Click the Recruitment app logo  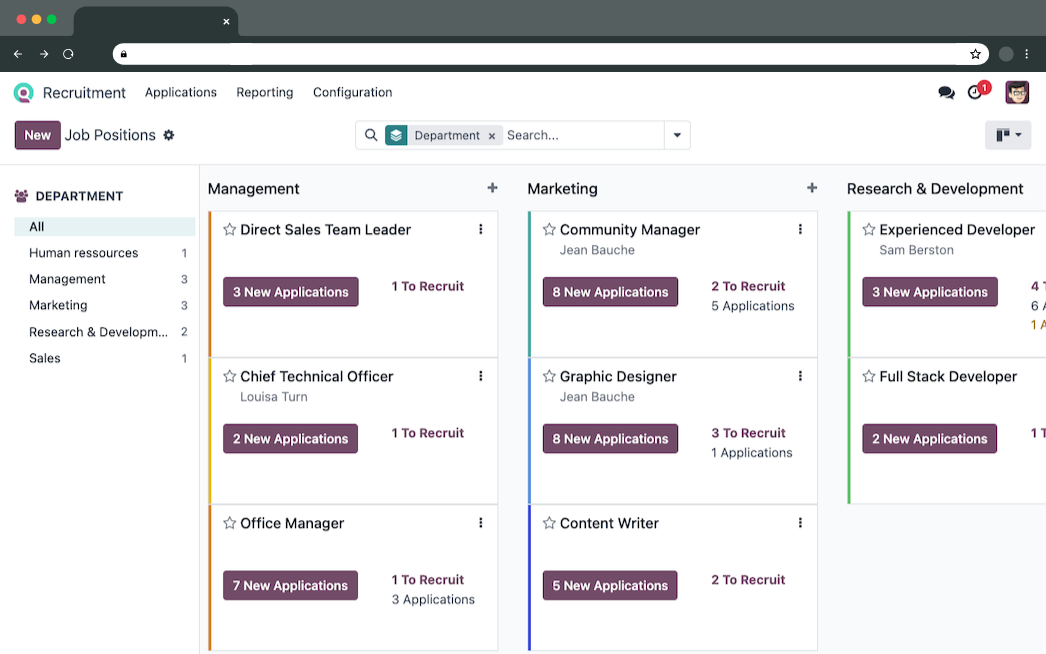tap(24, 93)
